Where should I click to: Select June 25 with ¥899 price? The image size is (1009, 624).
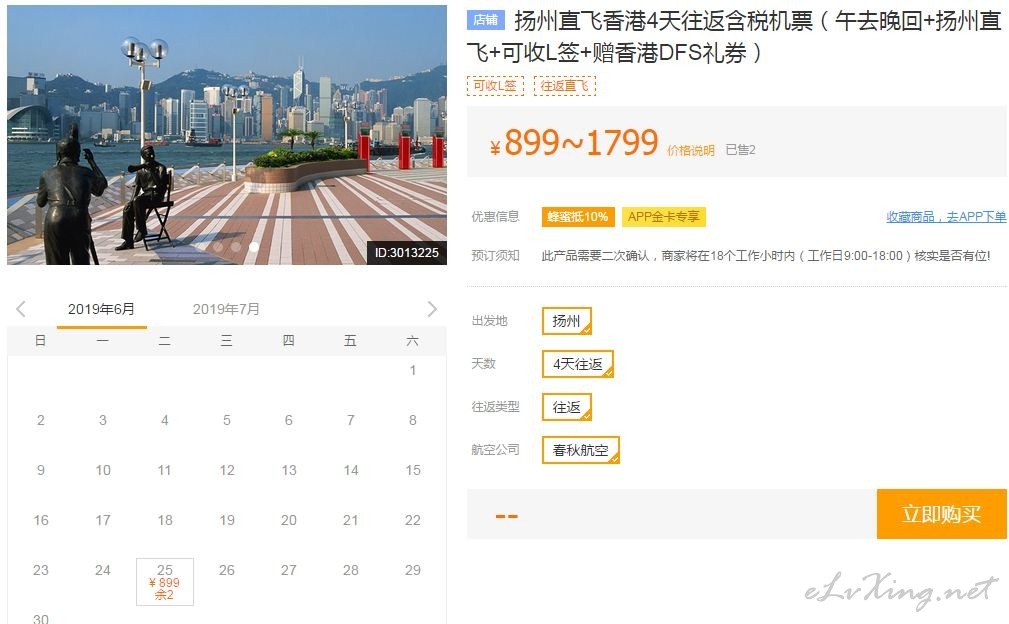click(165, 582)
